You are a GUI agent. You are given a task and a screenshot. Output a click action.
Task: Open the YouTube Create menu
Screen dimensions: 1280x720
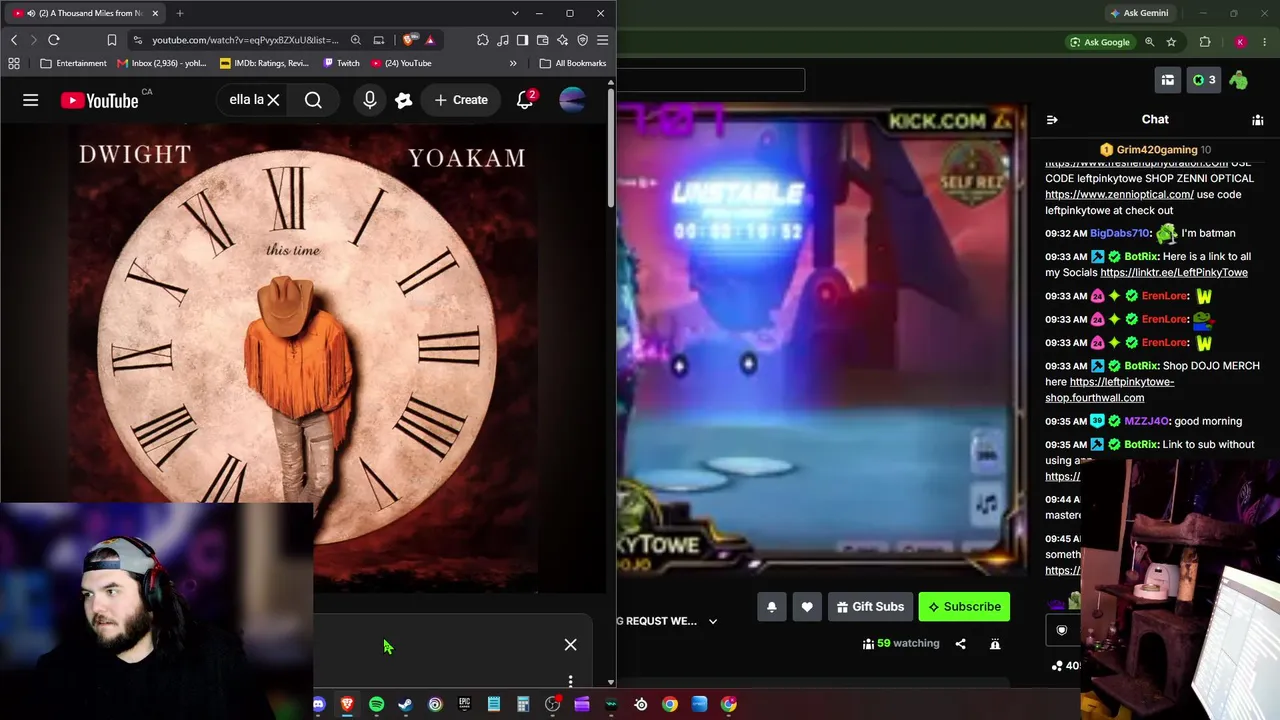[461, 100]
